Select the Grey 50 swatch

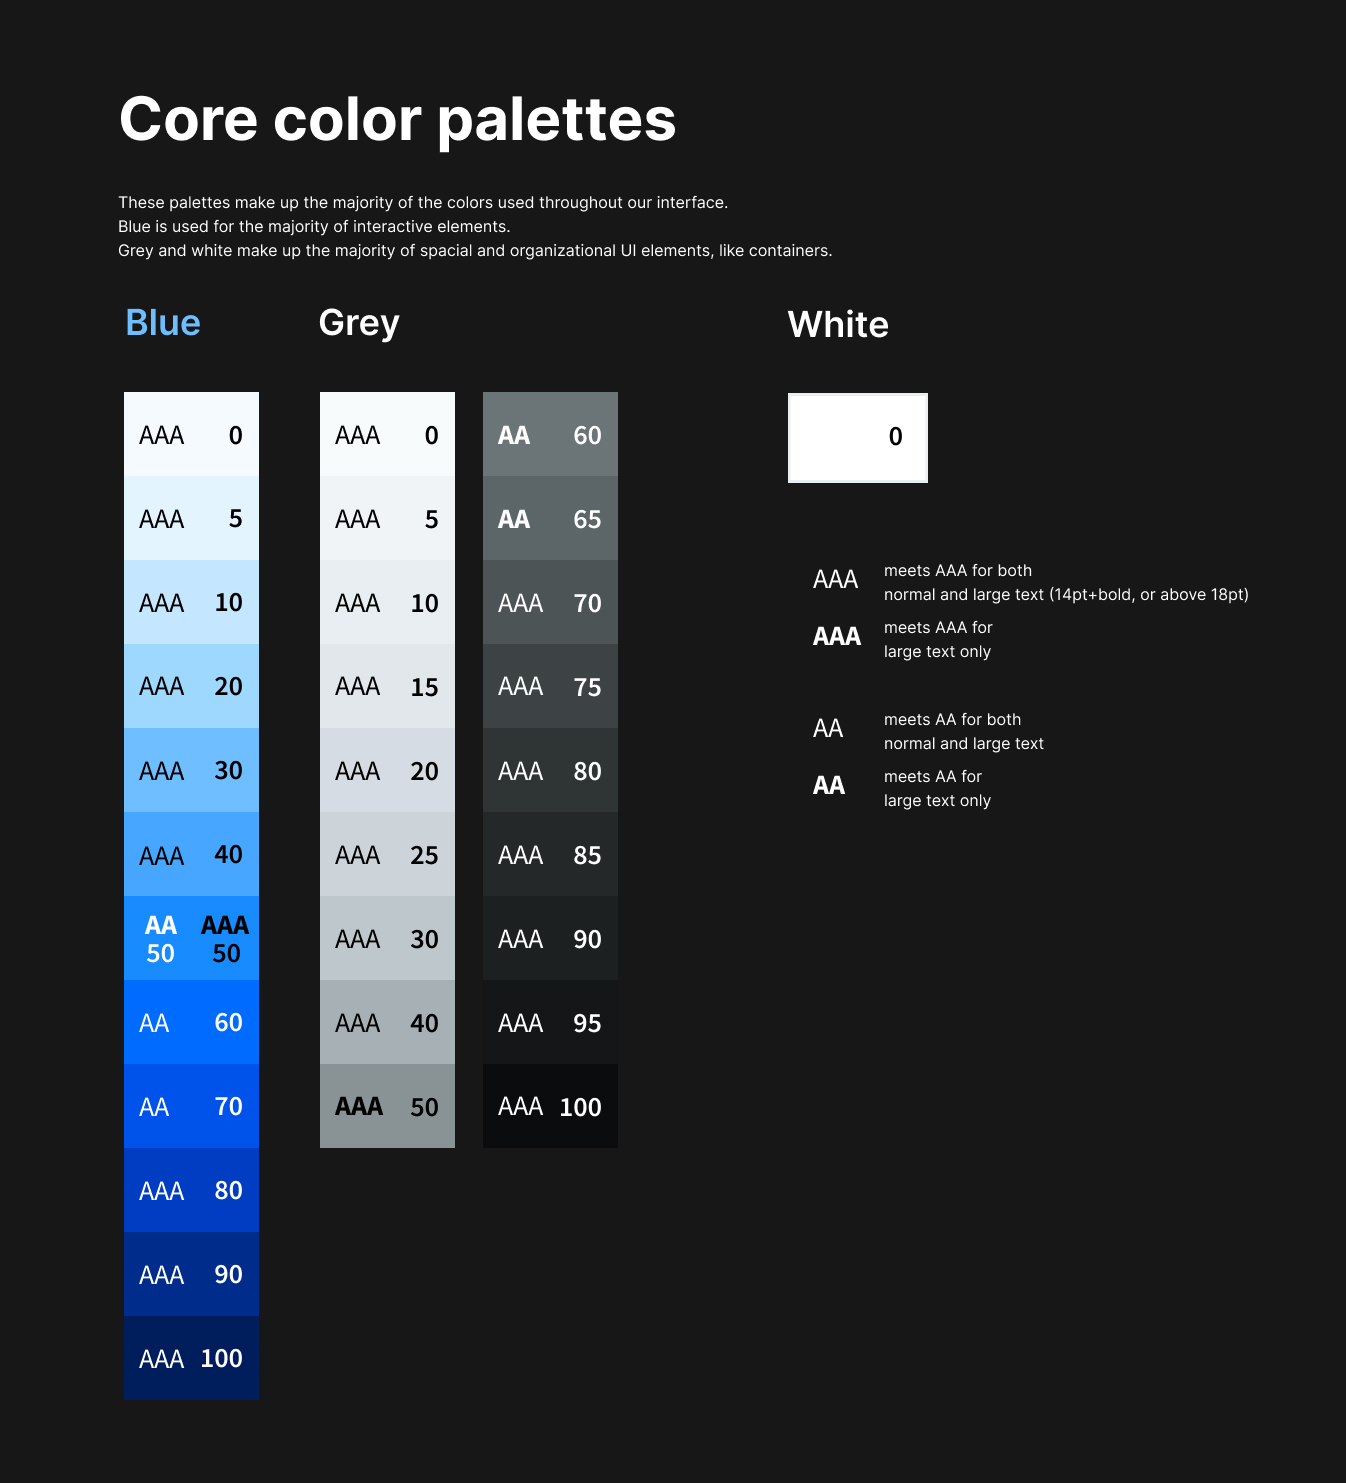click(387, 1106)
